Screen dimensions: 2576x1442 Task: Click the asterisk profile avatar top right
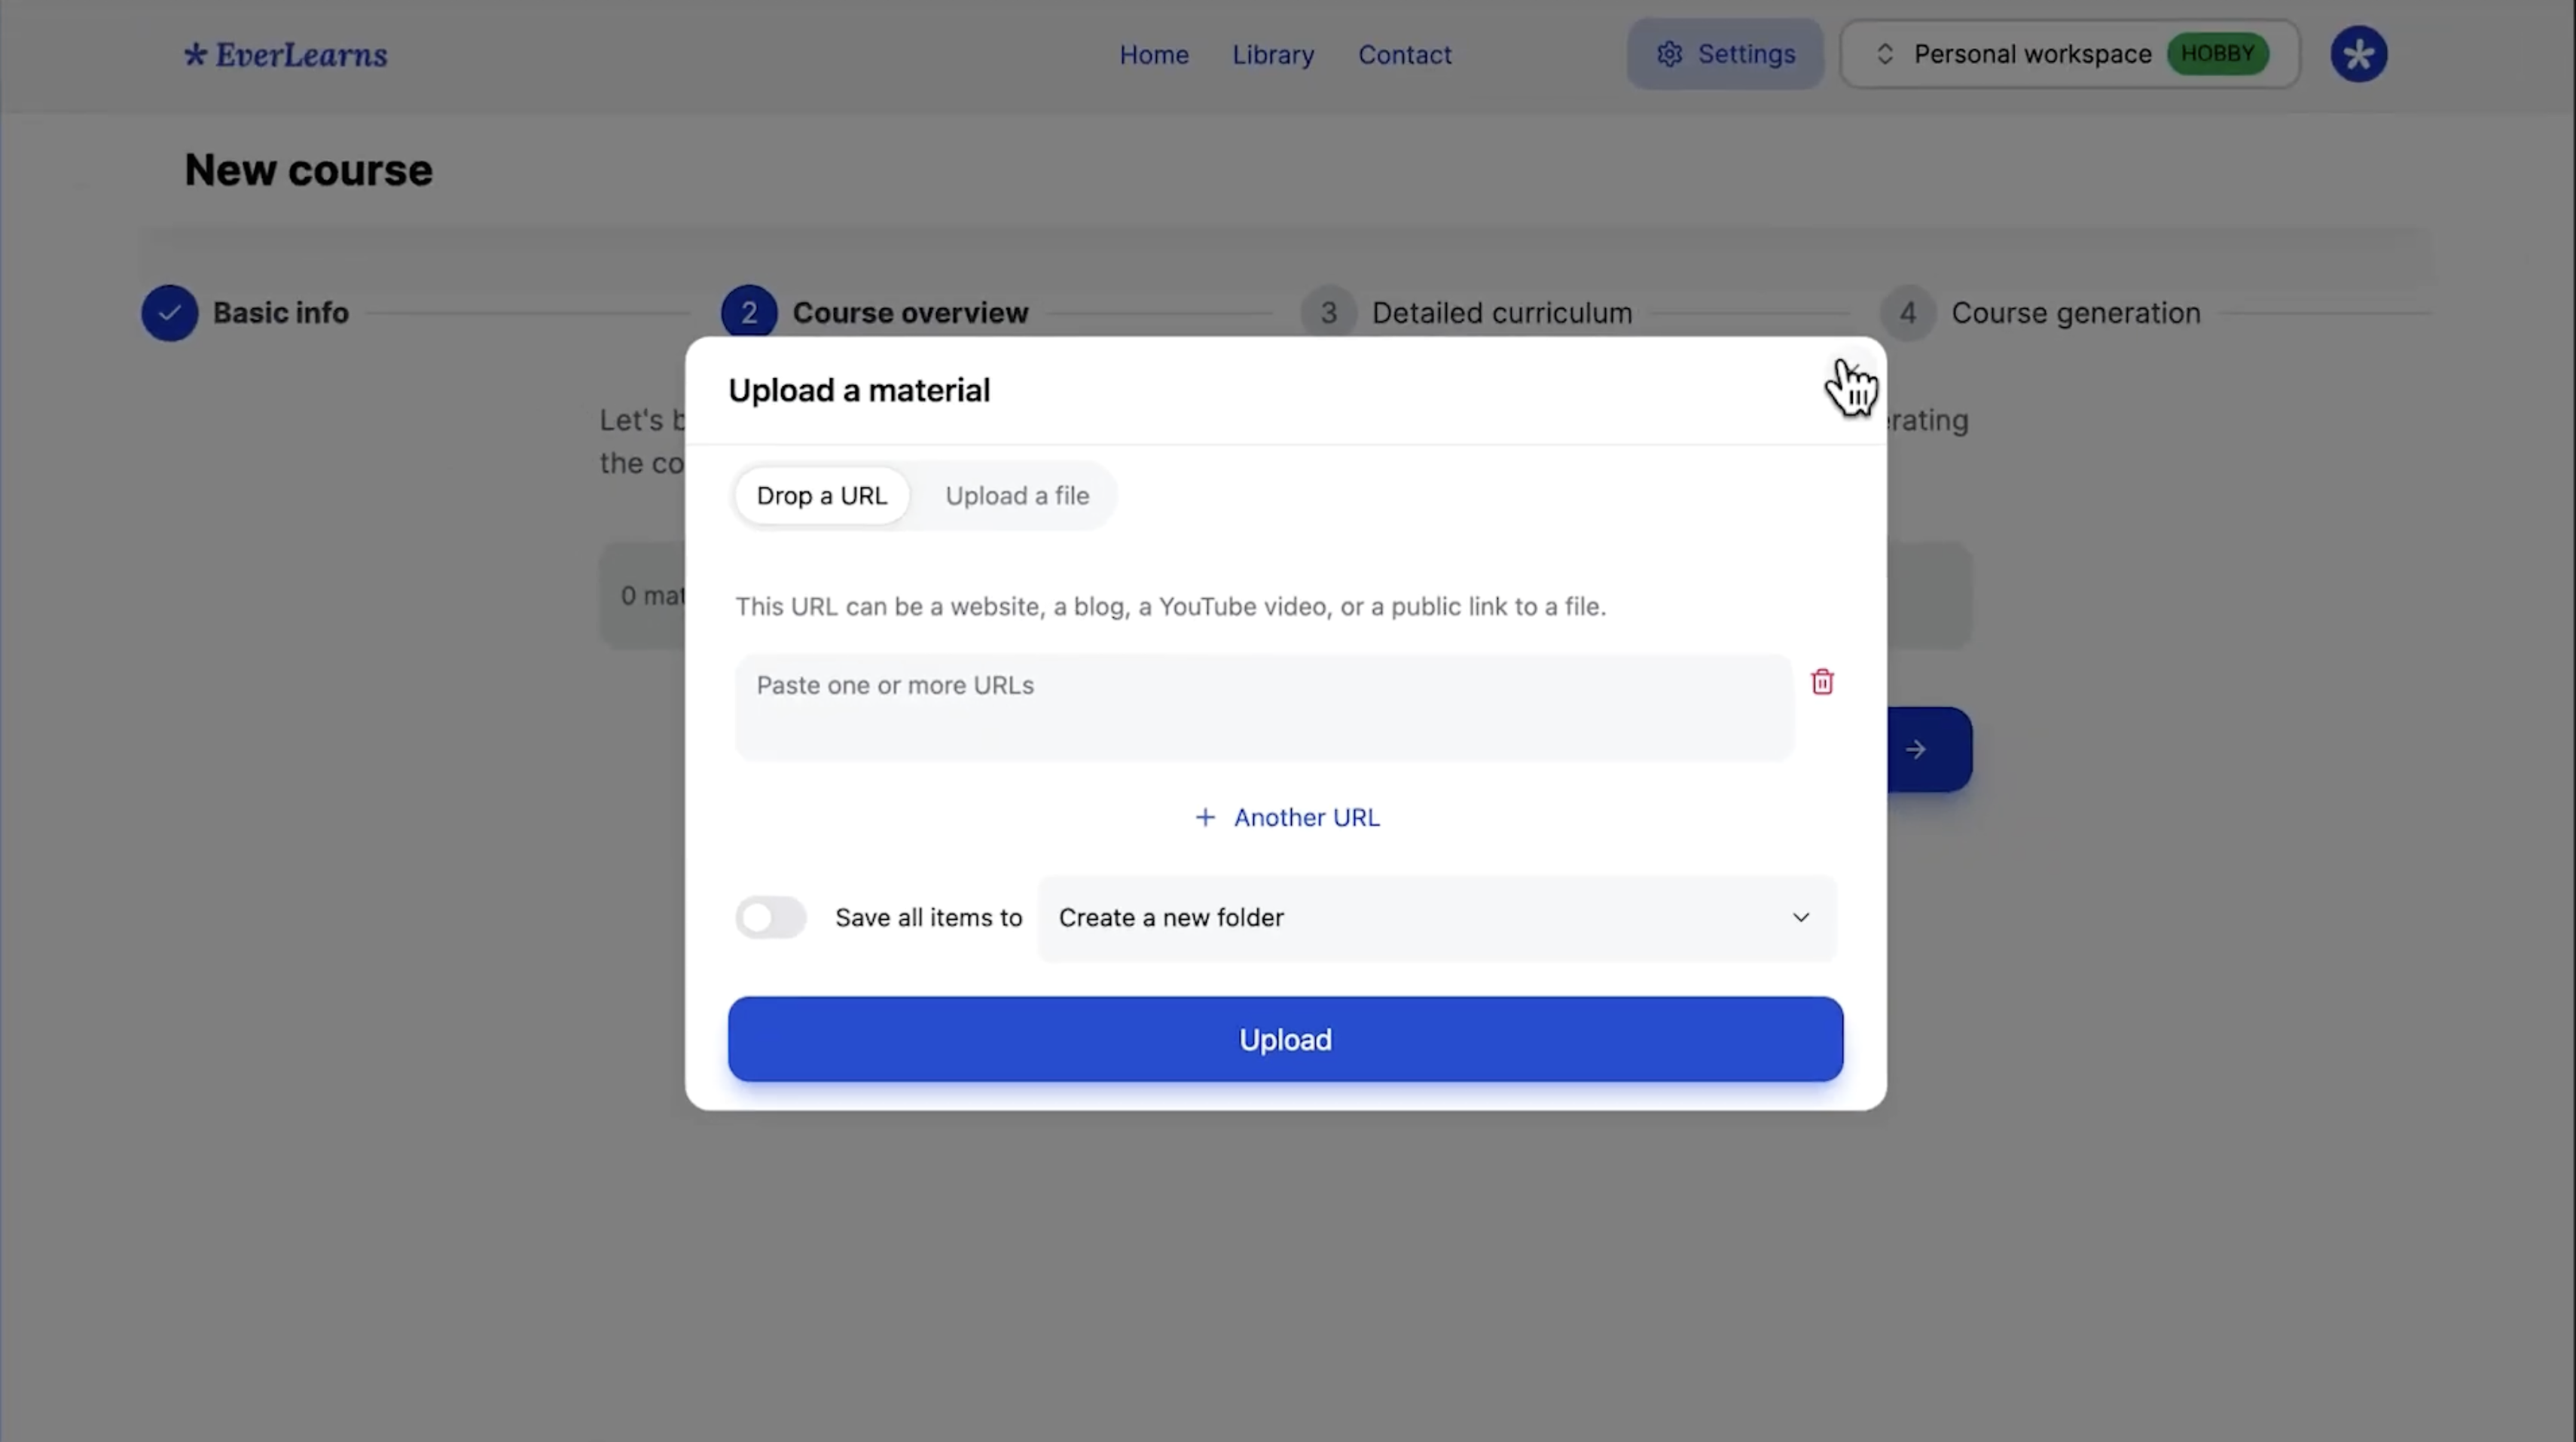click(2358, 54)
